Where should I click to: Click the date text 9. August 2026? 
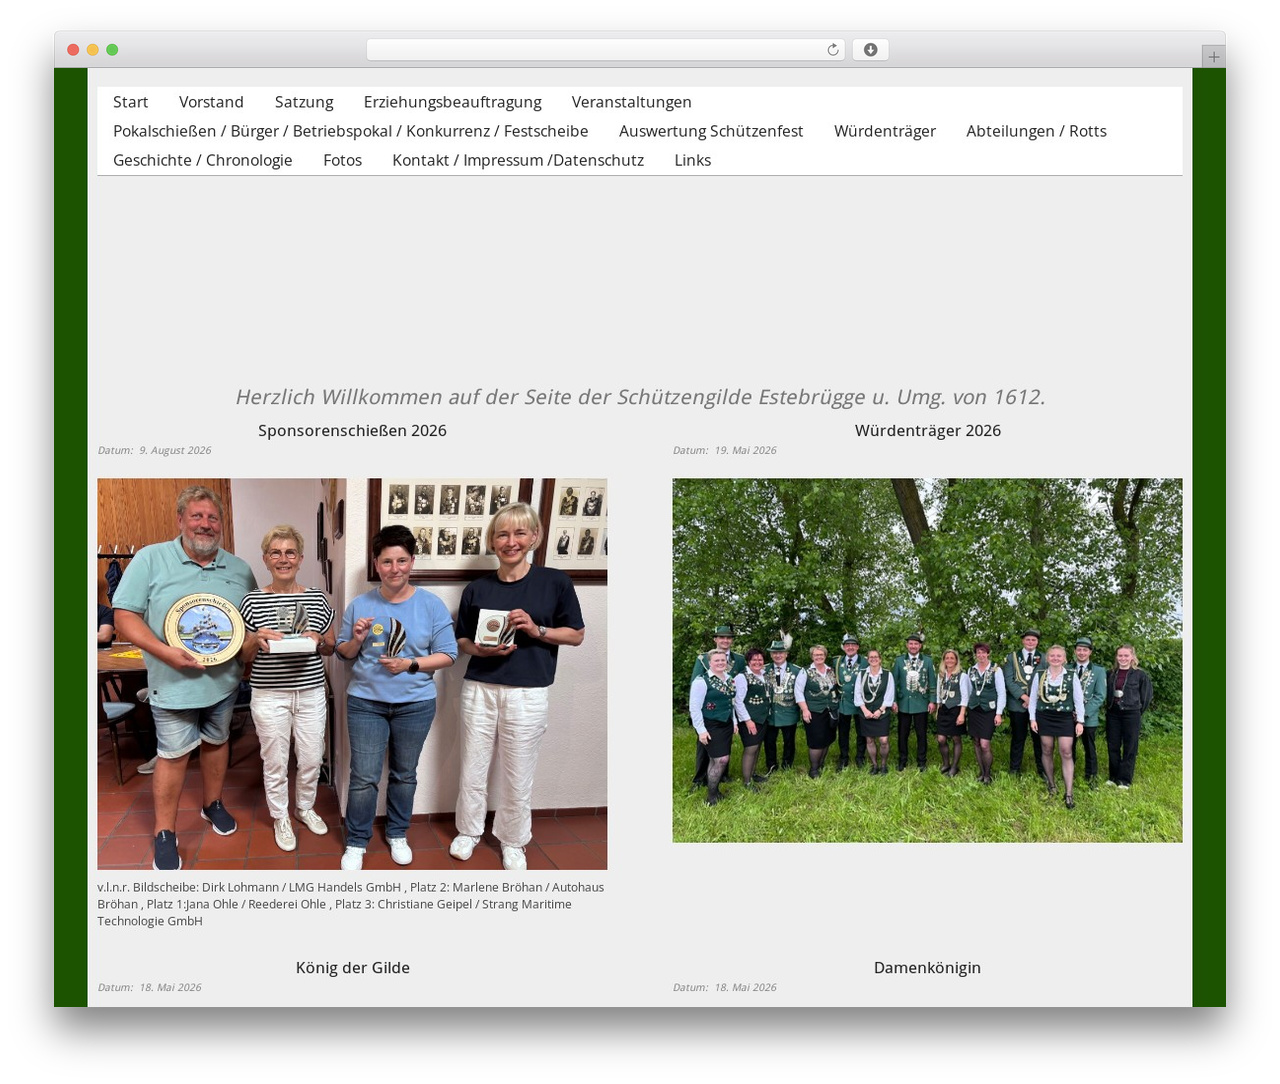coord(175,450)
